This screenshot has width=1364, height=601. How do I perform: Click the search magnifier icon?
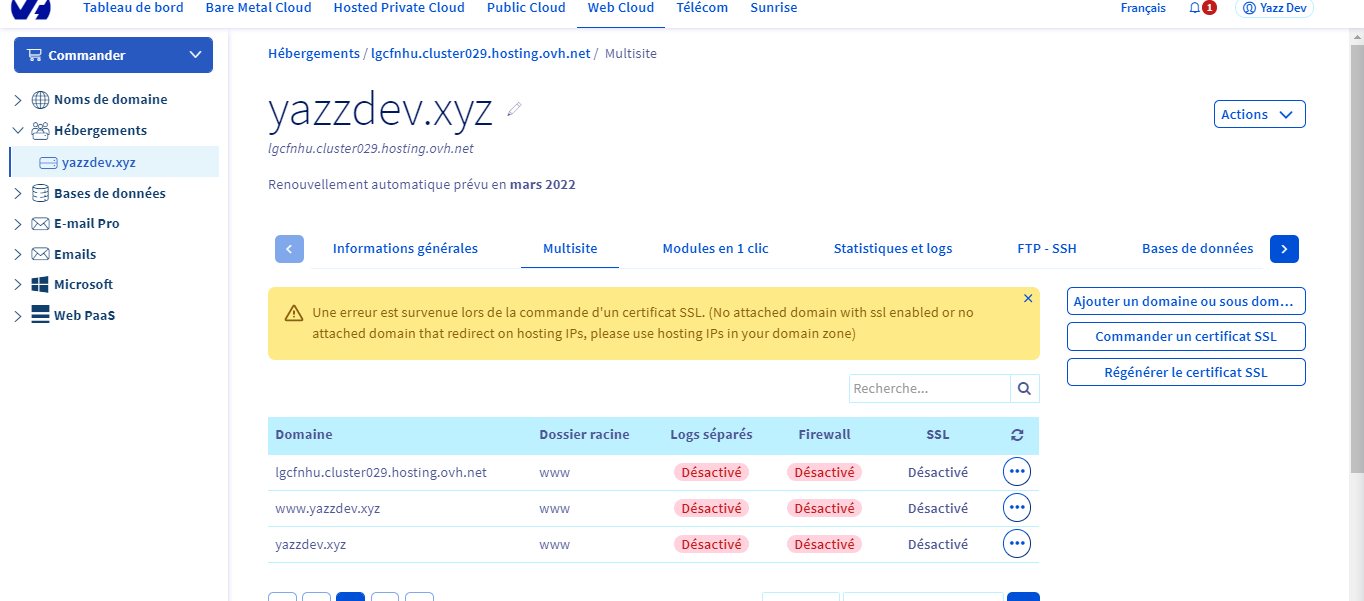1024,389
